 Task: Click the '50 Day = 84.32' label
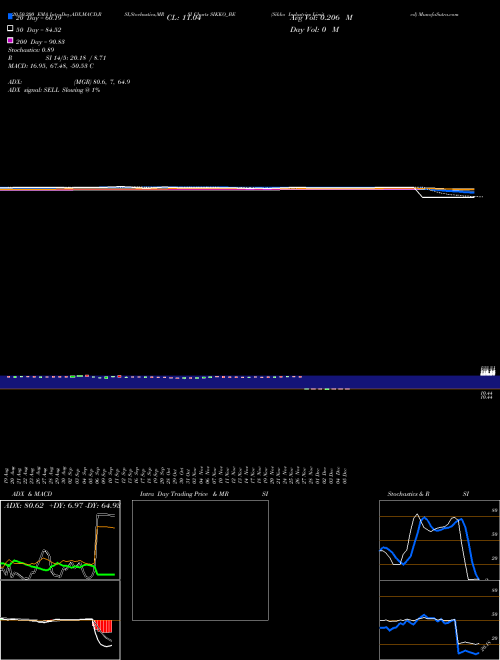pyautogui.click(x=38, y=30)
